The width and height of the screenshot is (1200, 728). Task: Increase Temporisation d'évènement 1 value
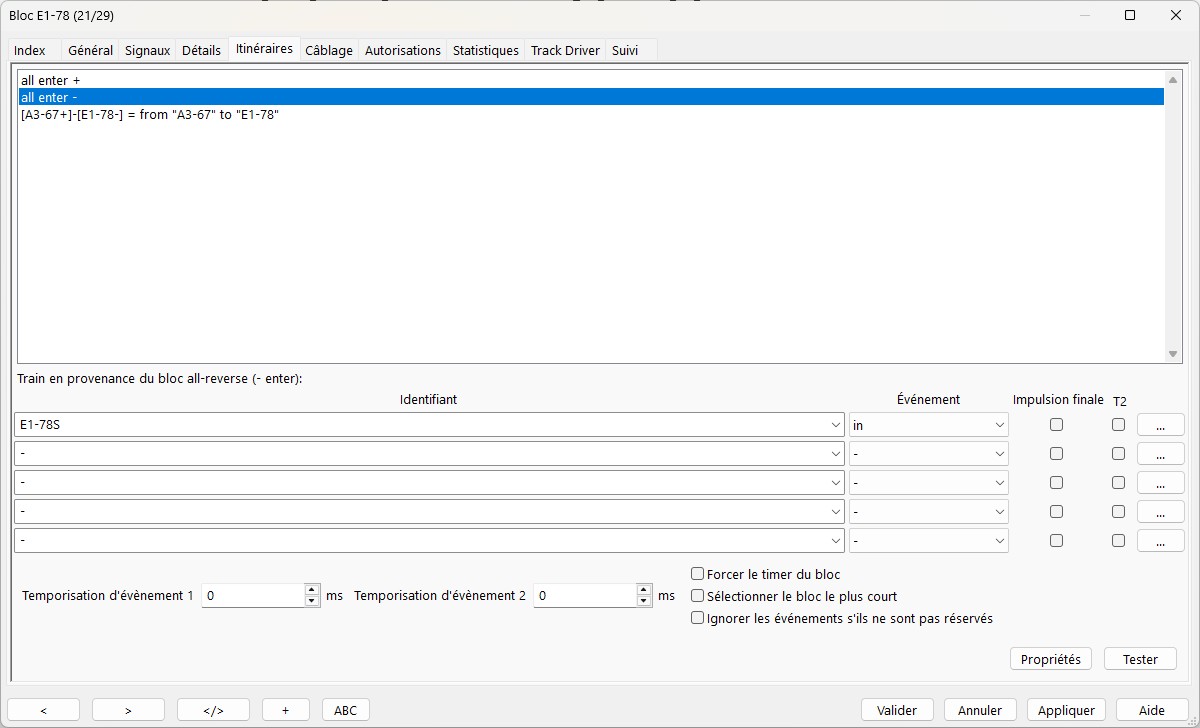point(312,590)
